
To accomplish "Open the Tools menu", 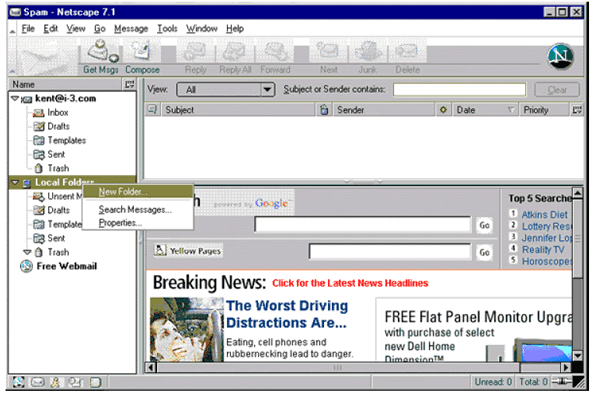I will pos(167,29).
